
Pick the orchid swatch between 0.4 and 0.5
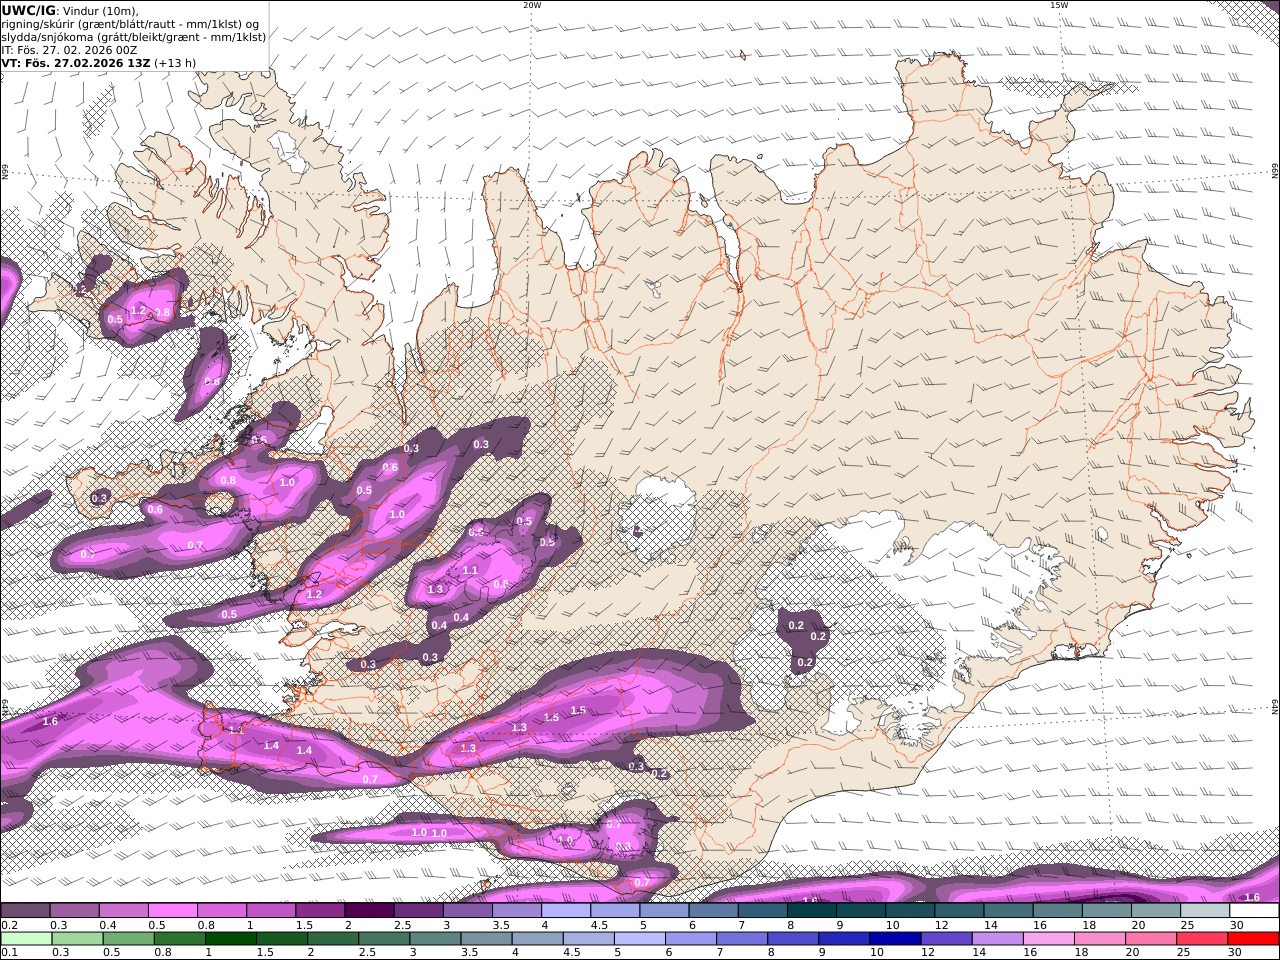tap(124, 911)
